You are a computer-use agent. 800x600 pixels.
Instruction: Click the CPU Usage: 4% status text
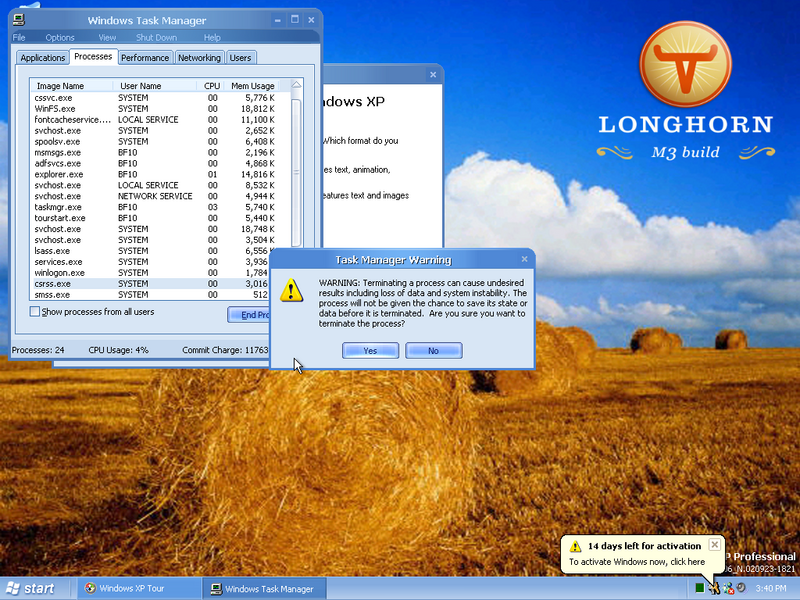118,350
